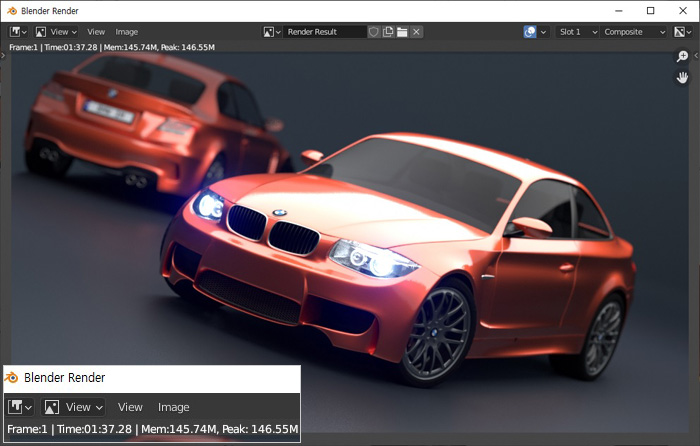The image size is (700, 446).
Task: Expand the right sidebar with the small arrow
Action: point(695,56)
